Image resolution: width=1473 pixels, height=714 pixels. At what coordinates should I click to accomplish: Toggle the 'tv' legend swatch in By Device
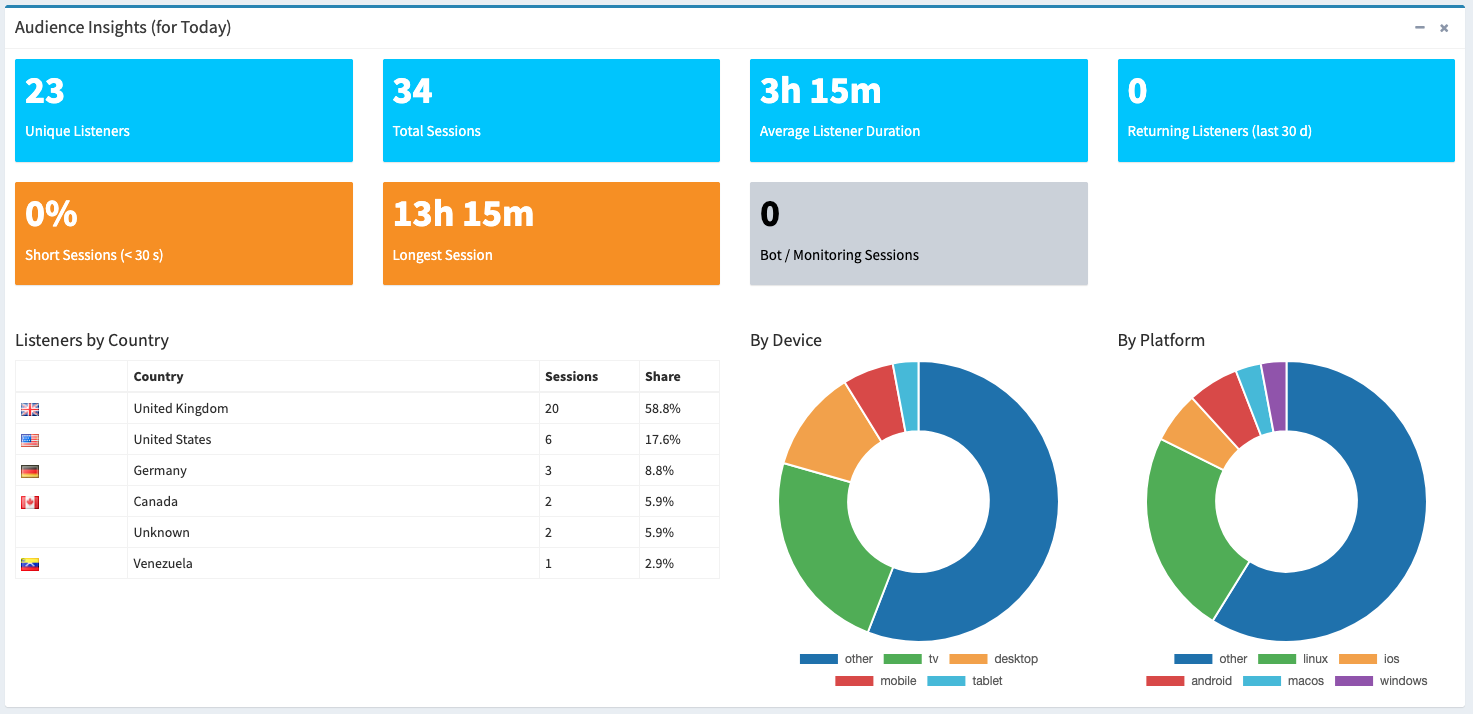pos(903,659)
